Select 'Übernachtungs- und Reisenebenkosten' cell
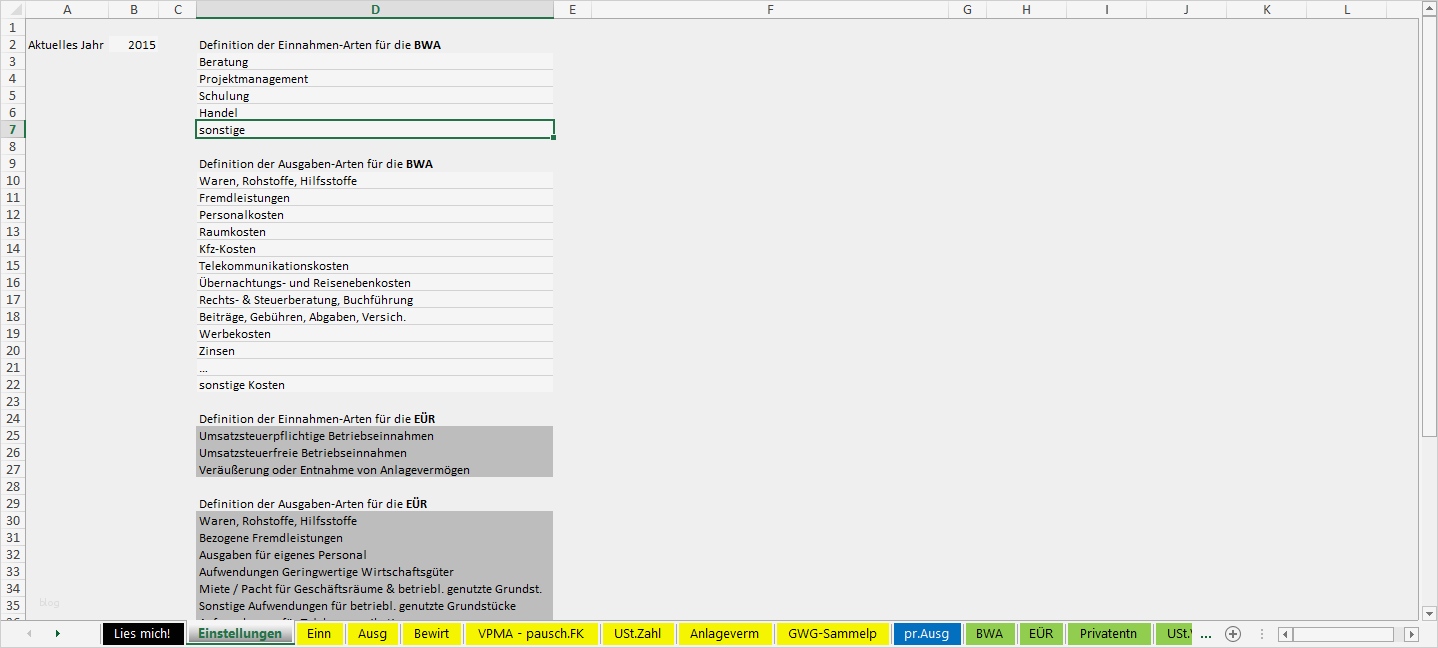Image resolution: width=1438 pixels, height=648 pixels. pyautogui.click(x=375, y=283)
